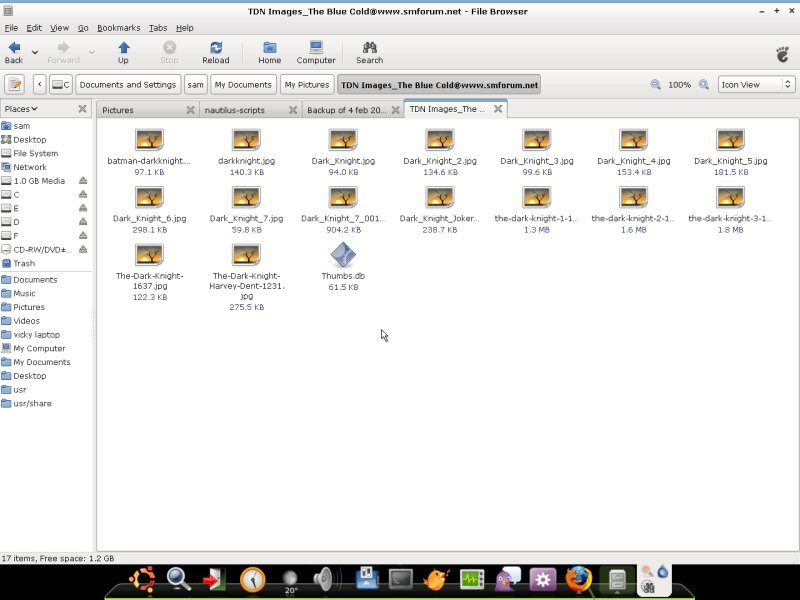Screen dimensions: 800x600
Task: Zoom out with the minus magnifier
Action: pyautogui.click(x=655, y=85)
